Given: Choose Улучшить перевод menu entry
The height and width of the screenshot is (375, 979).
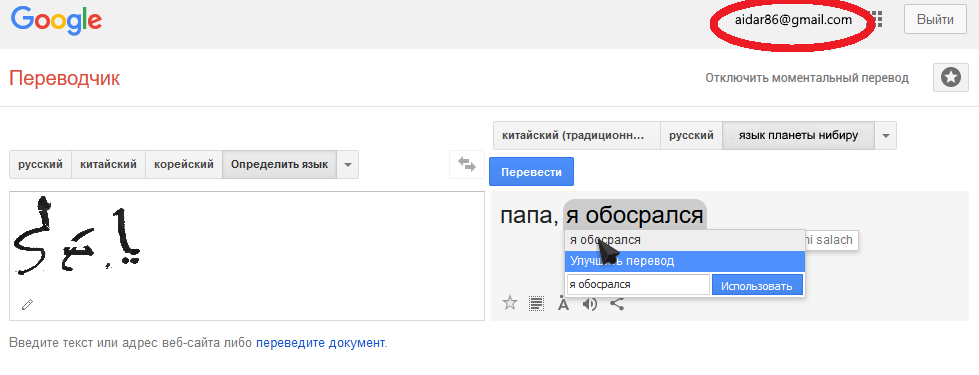Looking at the screenshot, I should point(685,261).
